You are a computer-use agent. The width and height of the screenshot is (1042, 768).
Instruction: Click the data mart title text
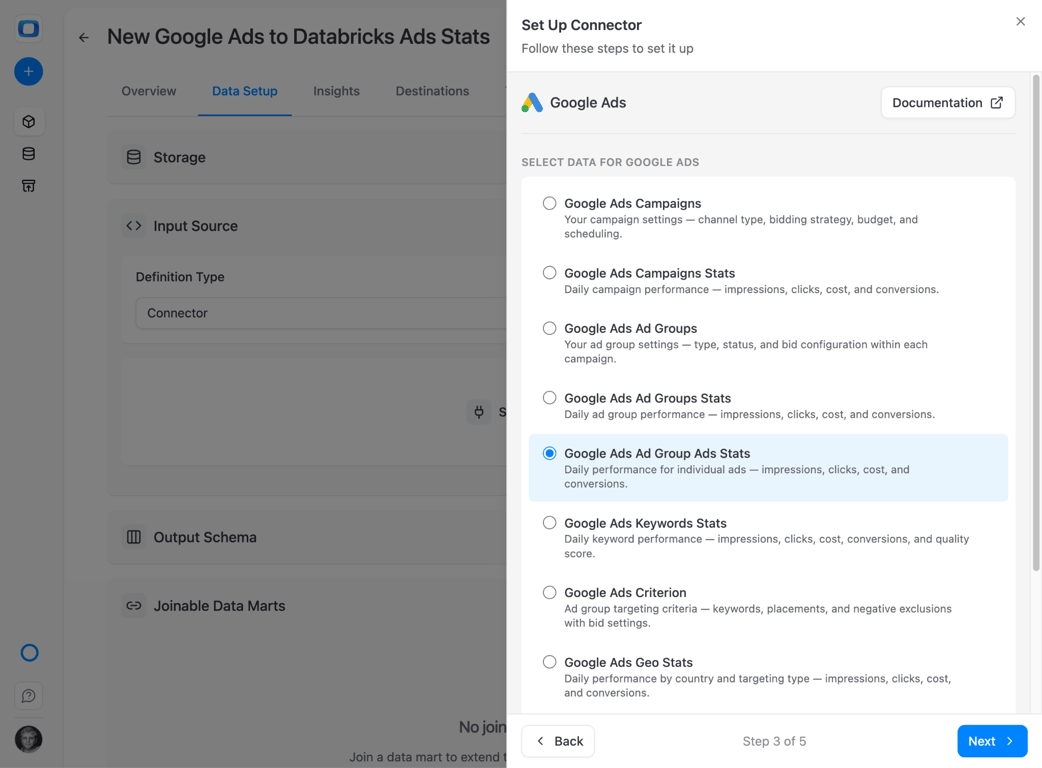pos(298,37)
